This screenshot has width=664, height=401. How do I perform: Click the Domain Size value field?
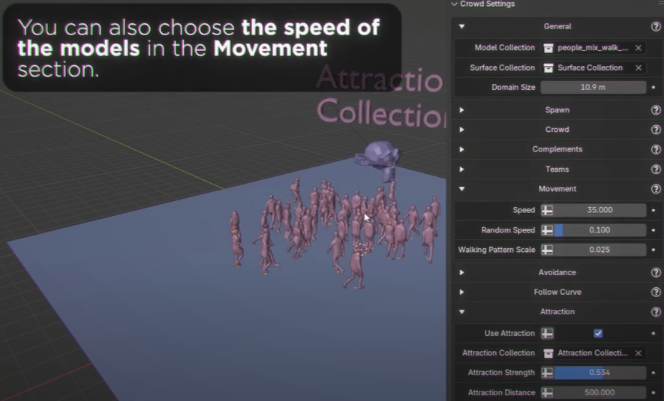point(592,87)
